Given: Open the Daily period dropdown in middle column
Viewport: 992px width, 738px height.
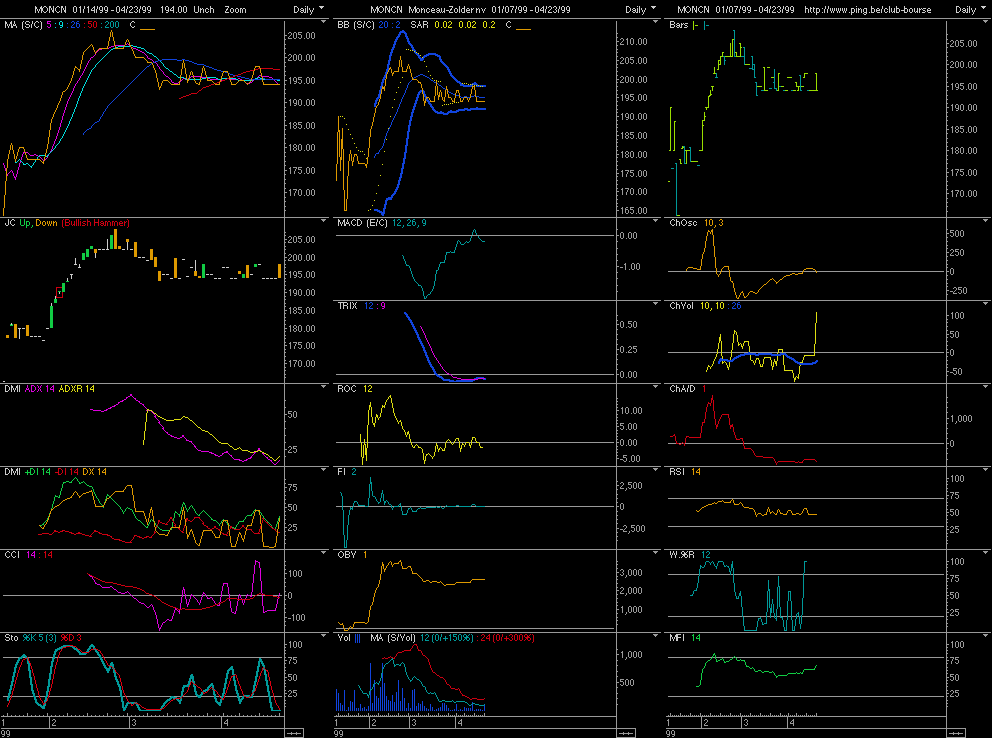Looking at the screenshot, I should [x=640, y=9].
